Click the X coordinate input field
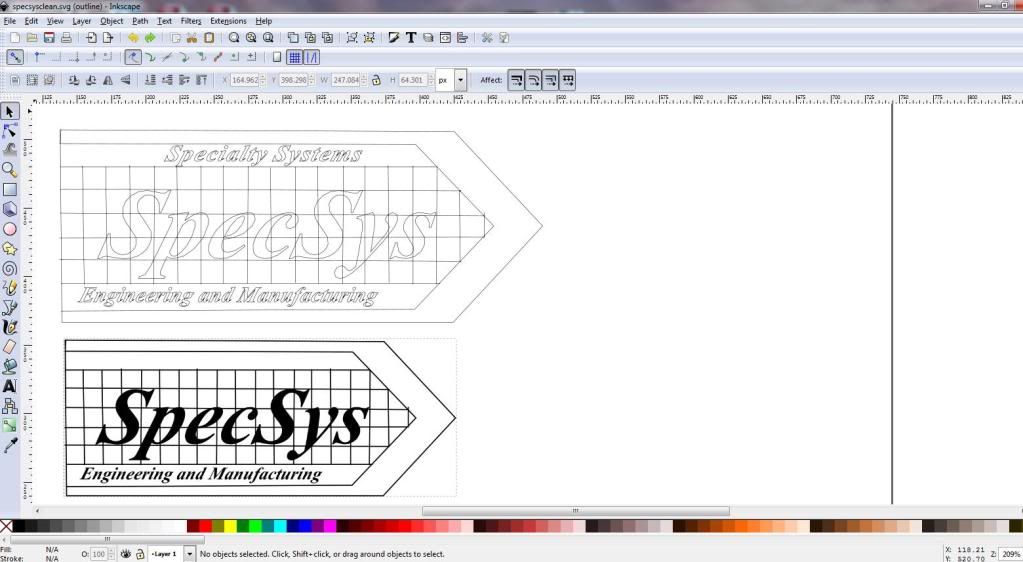This screenshot has height=562, width=1023. 245,80
